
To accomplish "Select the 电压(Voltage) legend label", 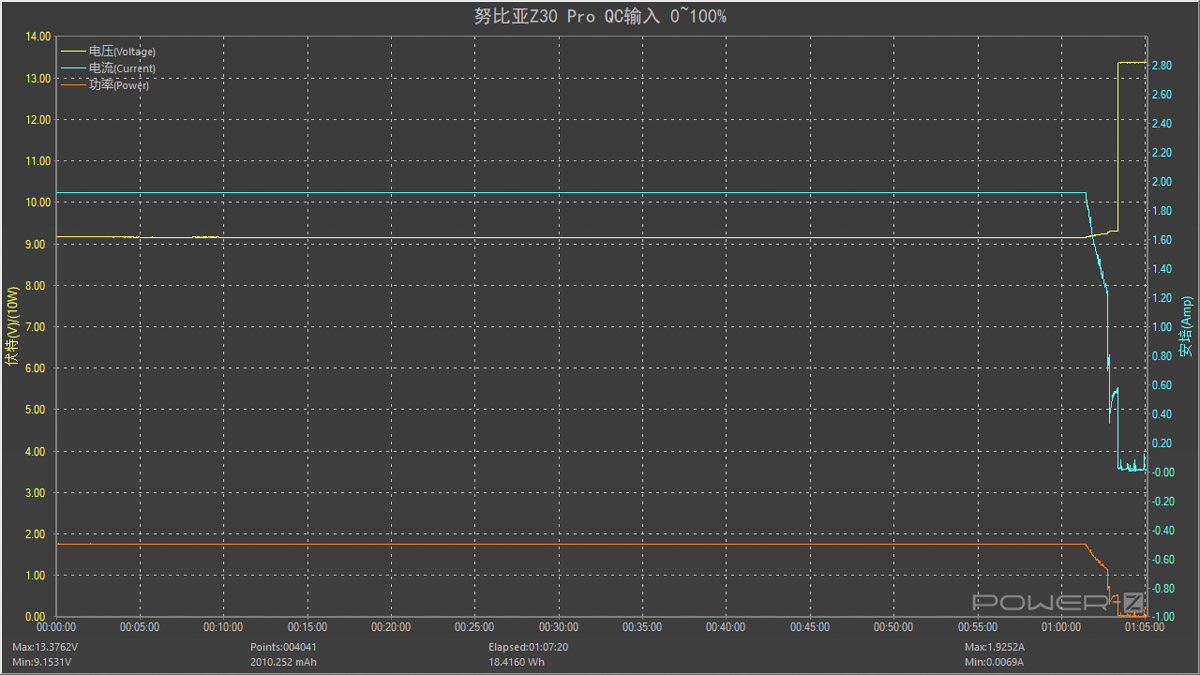I will click(x=122, y=51).
